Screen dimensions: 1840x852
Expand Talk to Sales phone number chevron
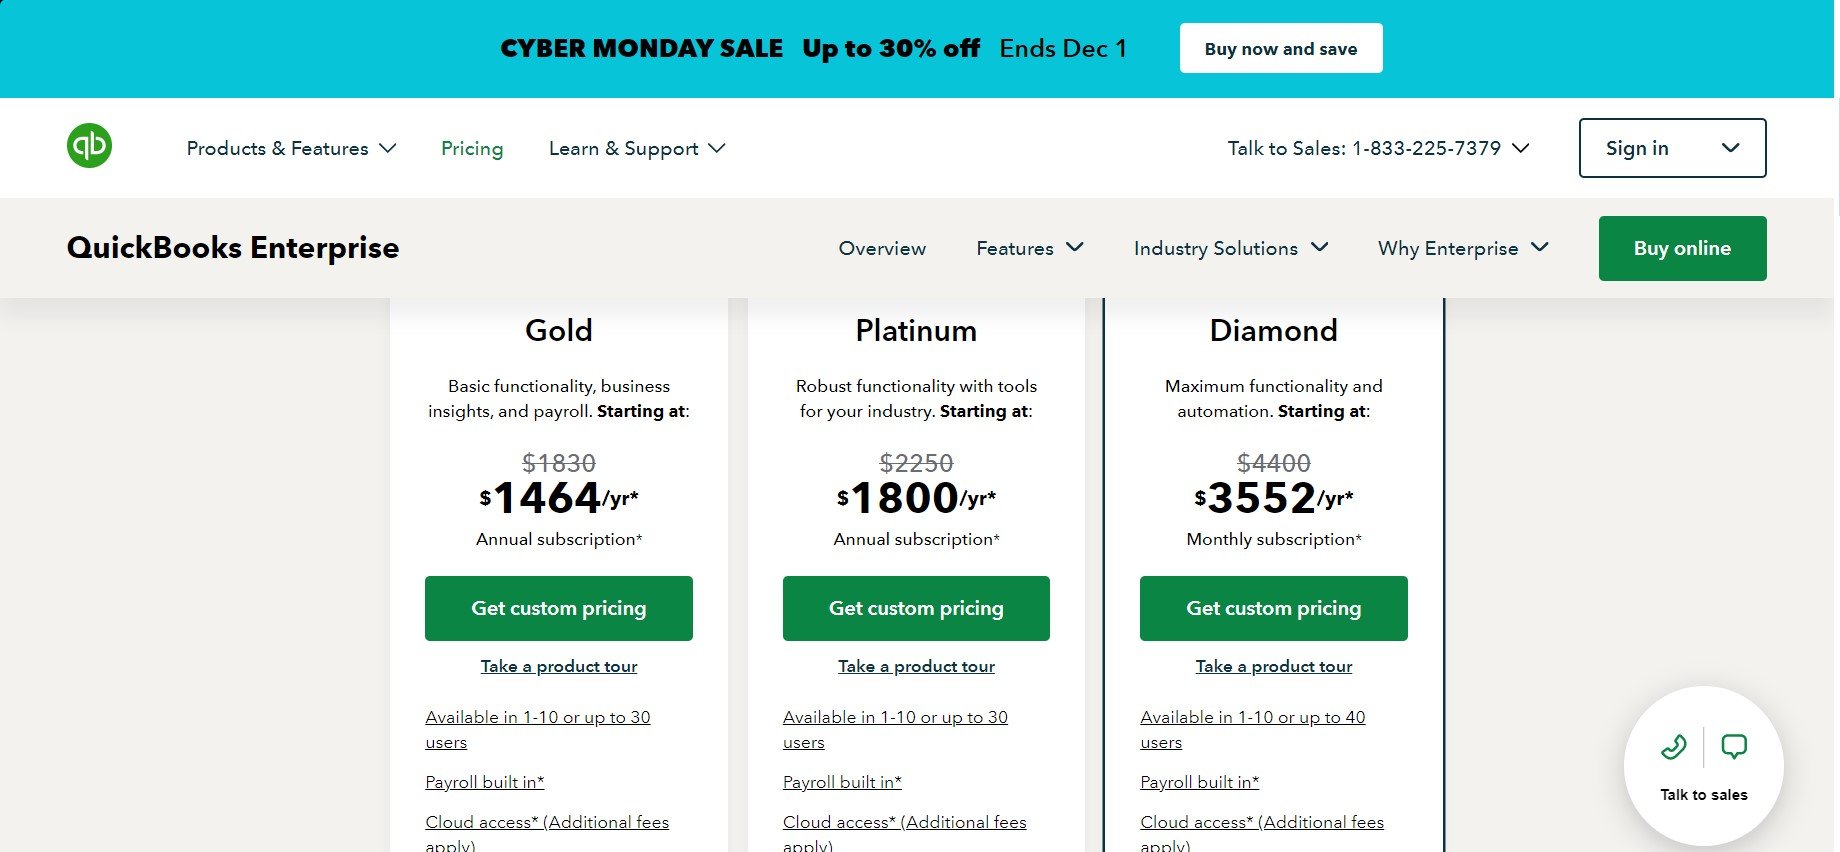point(1521,148)
